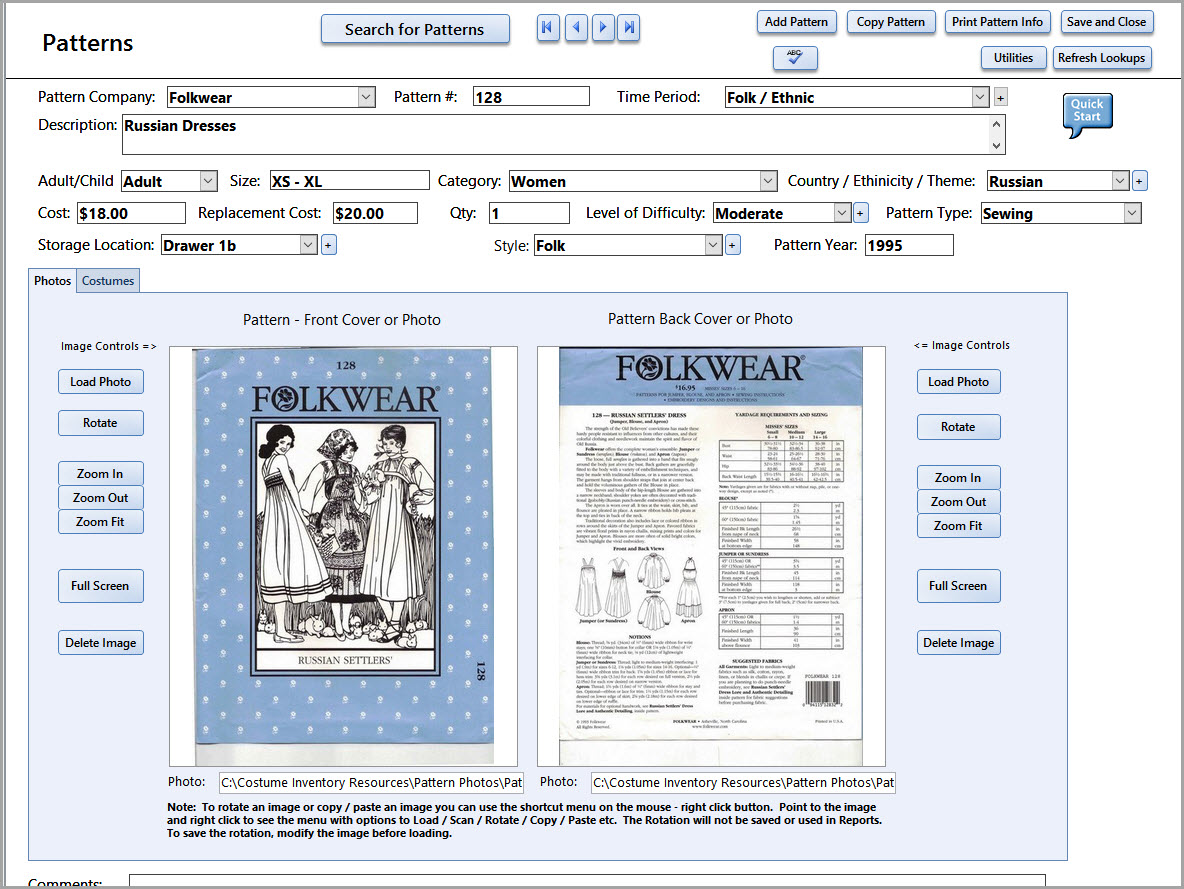The width and height of the screenshot is (1184, 889).
Task: Click Refresh Lookups
Action: (x=1102, y=57)
